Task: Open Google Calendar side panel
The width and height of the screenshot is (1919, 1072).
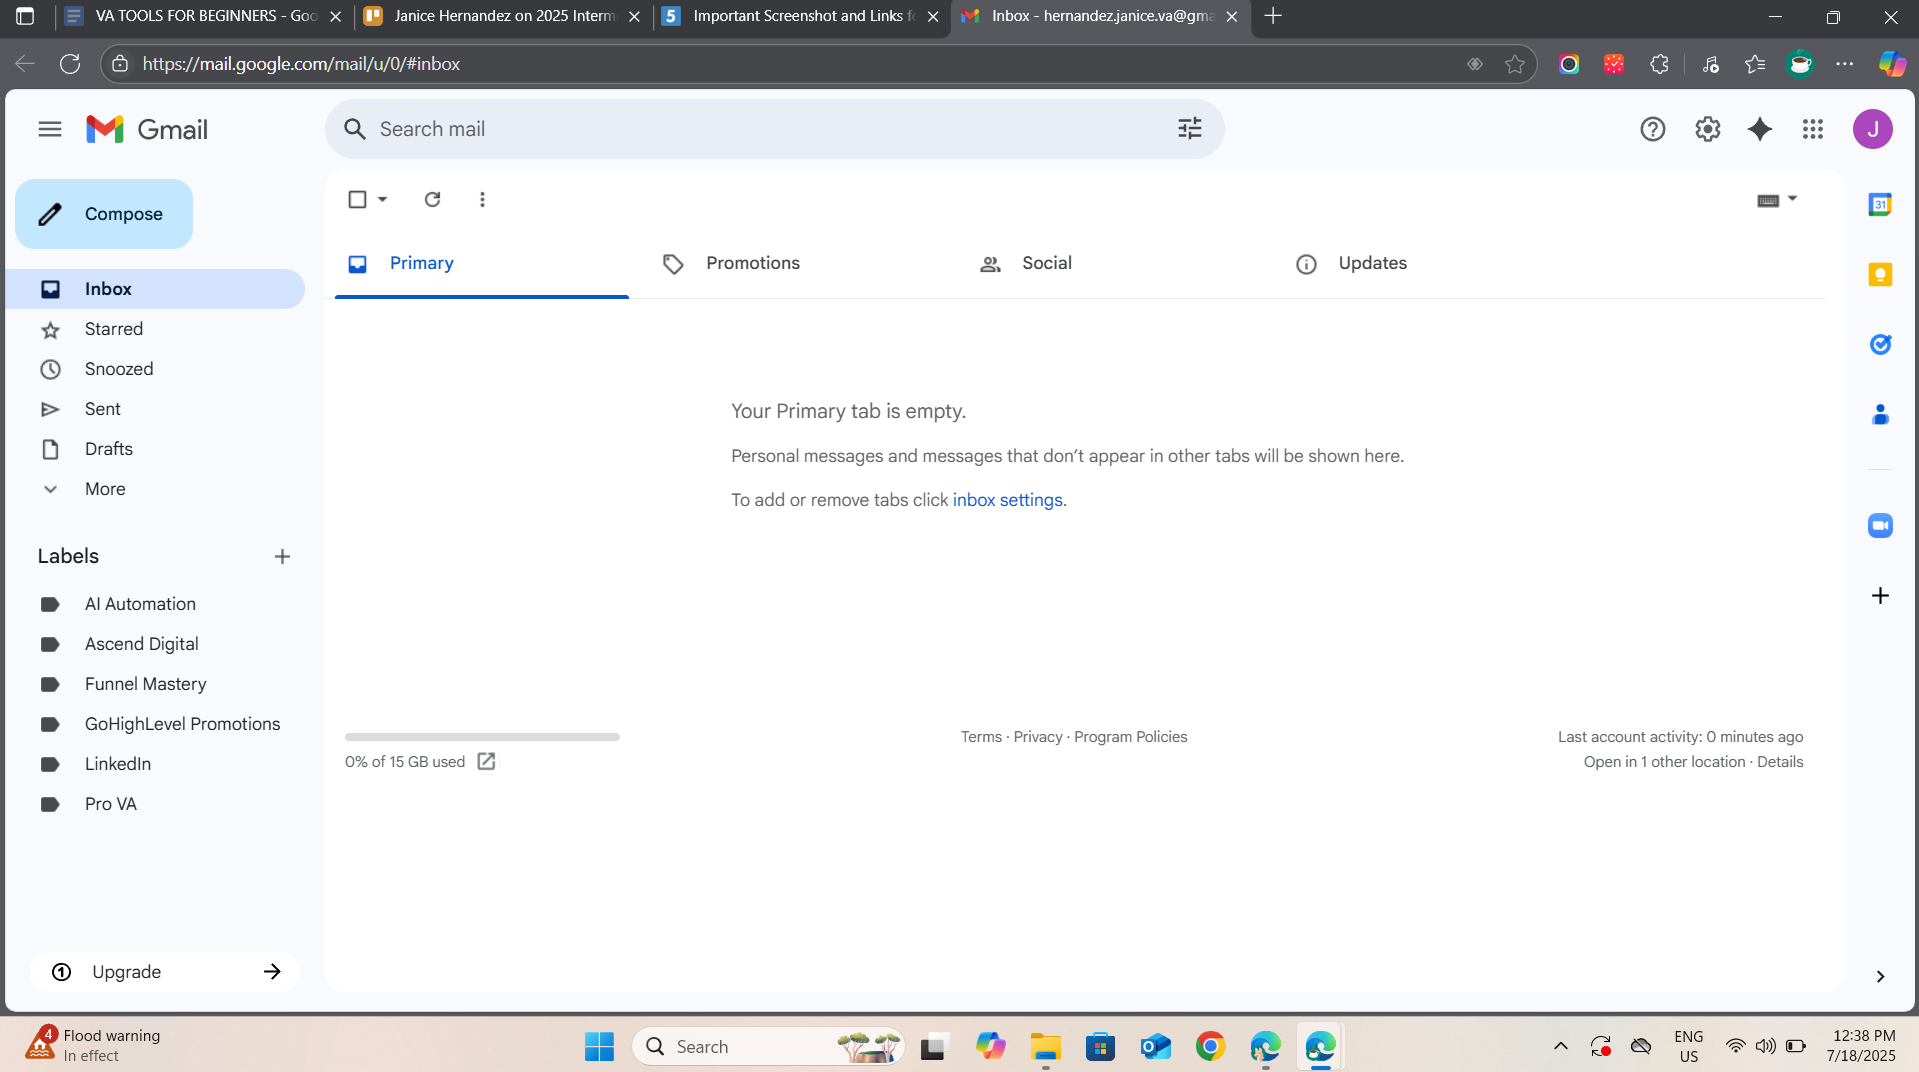Action: point(1880,205)
